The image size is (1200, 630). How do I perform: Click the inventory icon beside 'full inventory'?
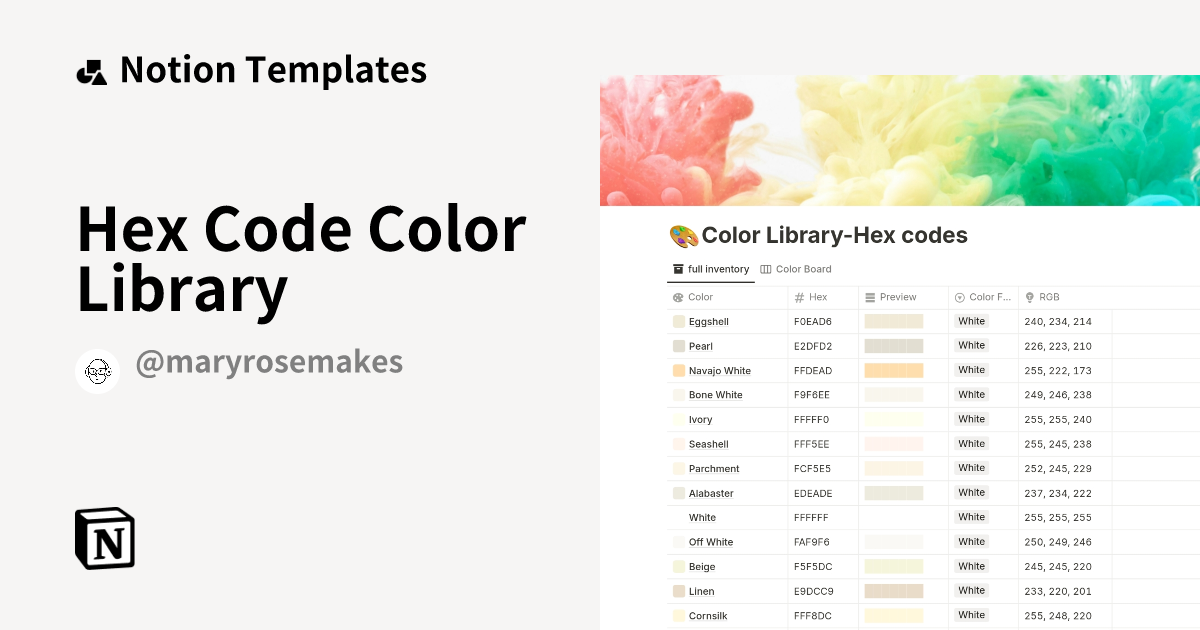tap(678, 269)
